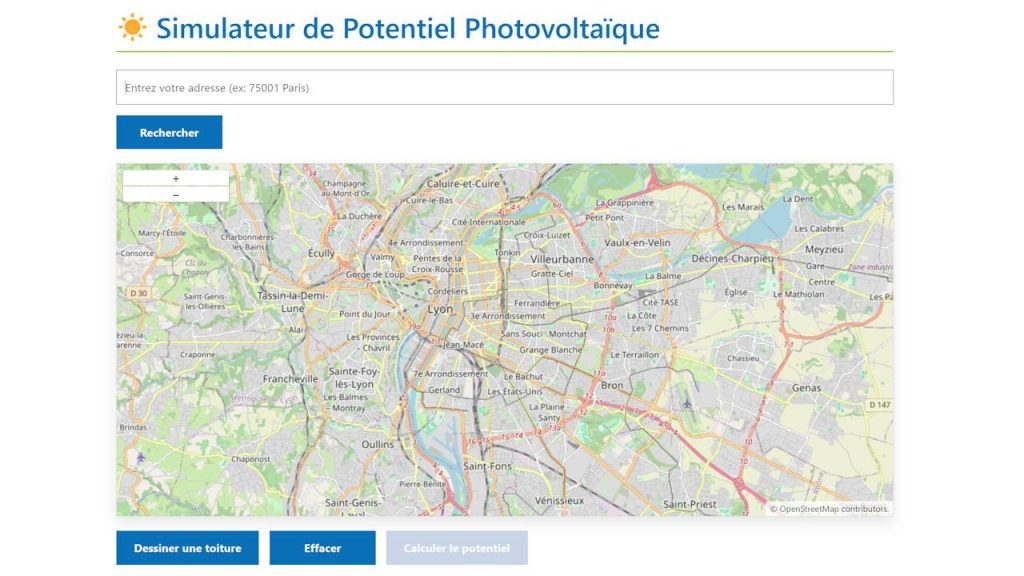Click Dessiner une toiture button

(x=187, y=548)
